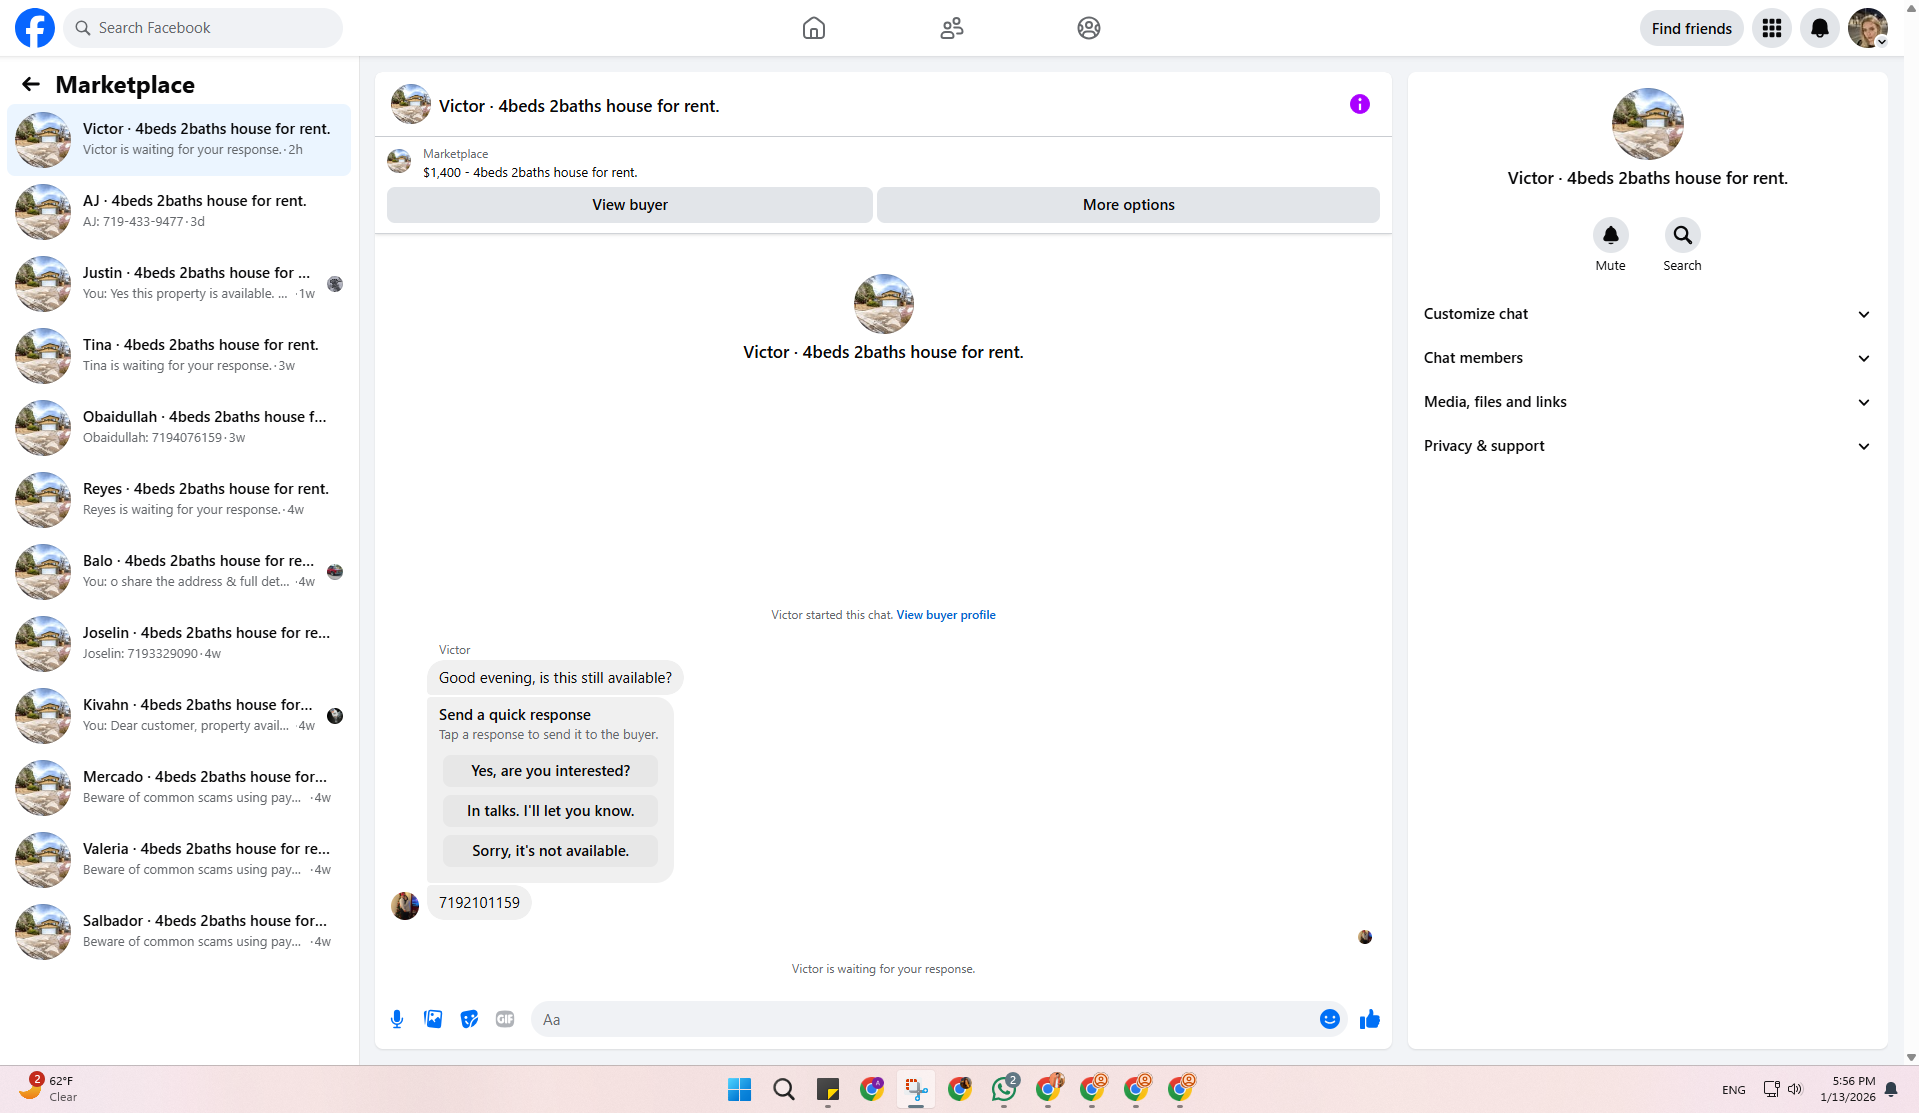
Task: Open WhatsApp from the taskbar
Action: 1004,1089
